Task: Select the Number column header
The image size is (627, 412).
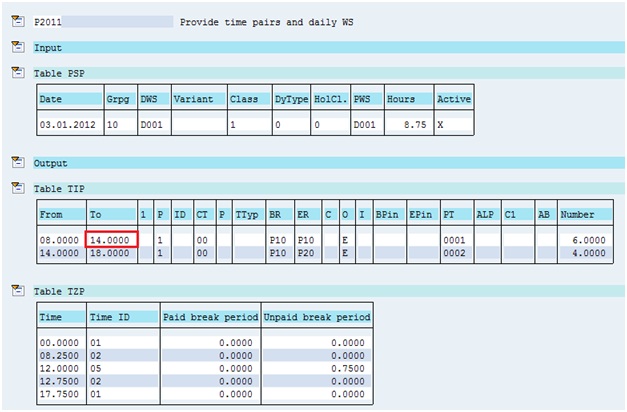Action: (578, 214)
